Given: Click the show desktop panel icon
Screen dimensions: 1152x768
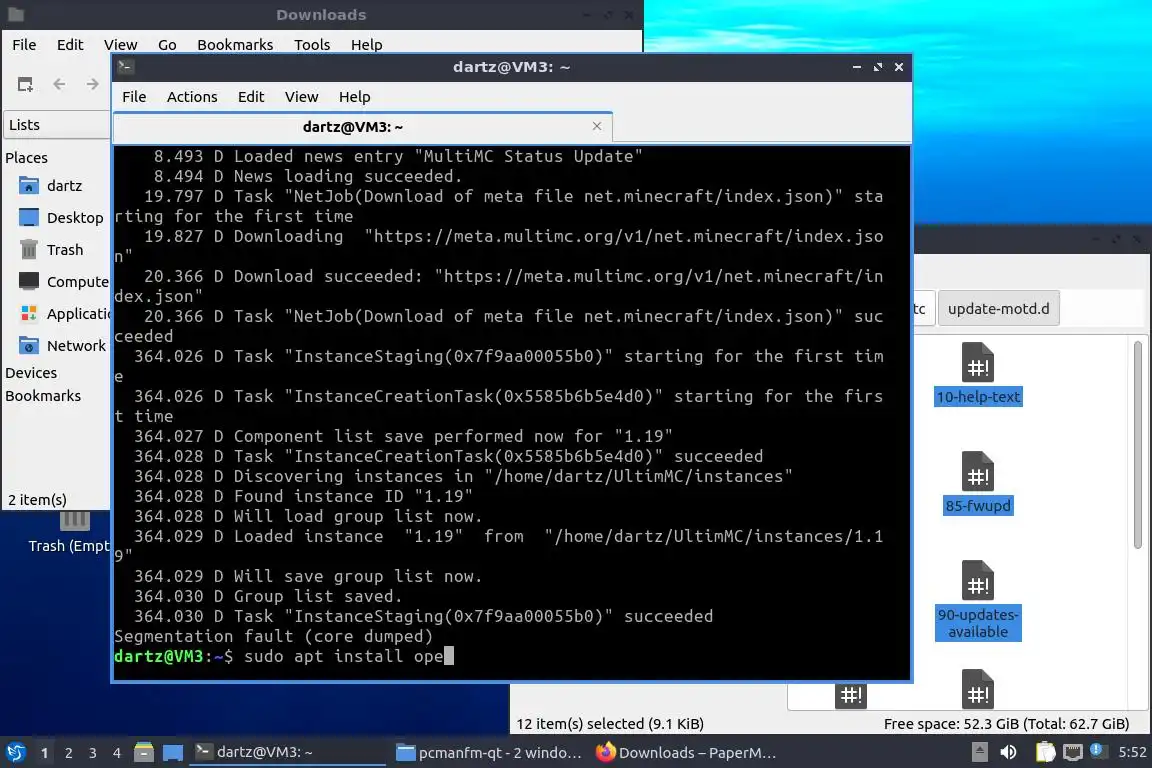Looking at the screenshot, I should point(173,753).
